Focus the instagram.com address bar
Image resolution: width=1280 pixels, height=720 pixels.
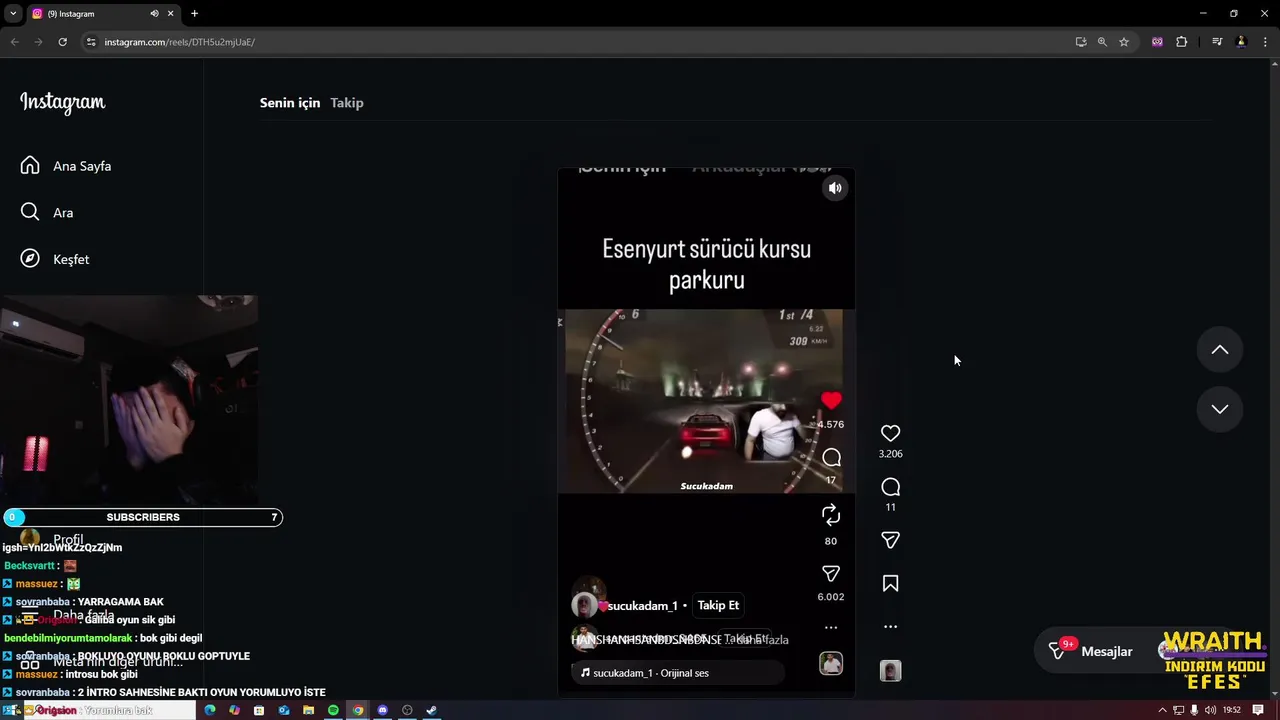(580, 42)
